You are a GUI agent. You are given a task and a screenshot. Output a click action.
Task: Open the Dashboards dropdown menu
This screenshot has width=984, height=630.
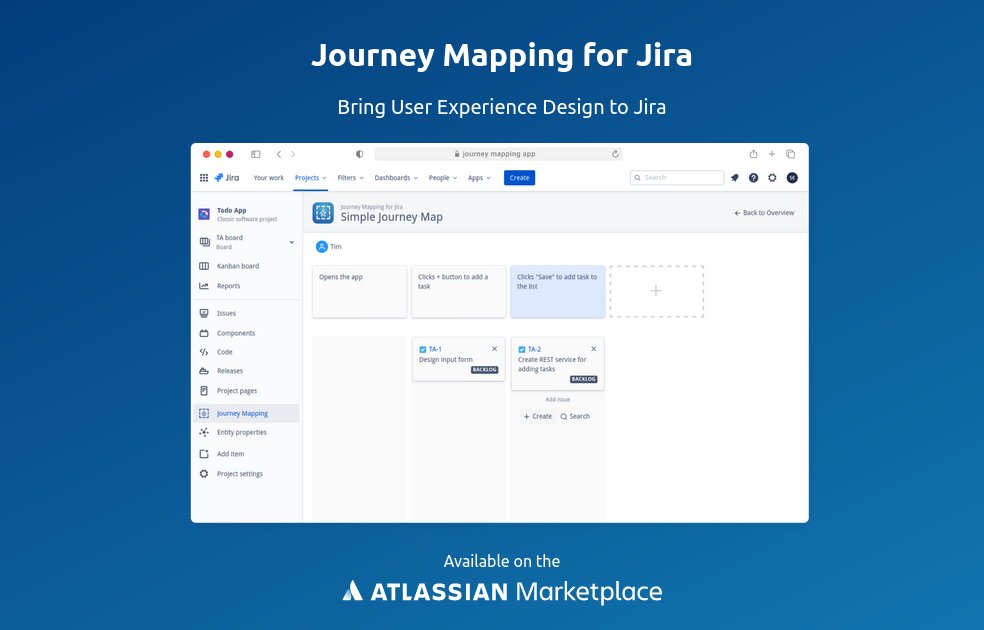coord(396,178)
